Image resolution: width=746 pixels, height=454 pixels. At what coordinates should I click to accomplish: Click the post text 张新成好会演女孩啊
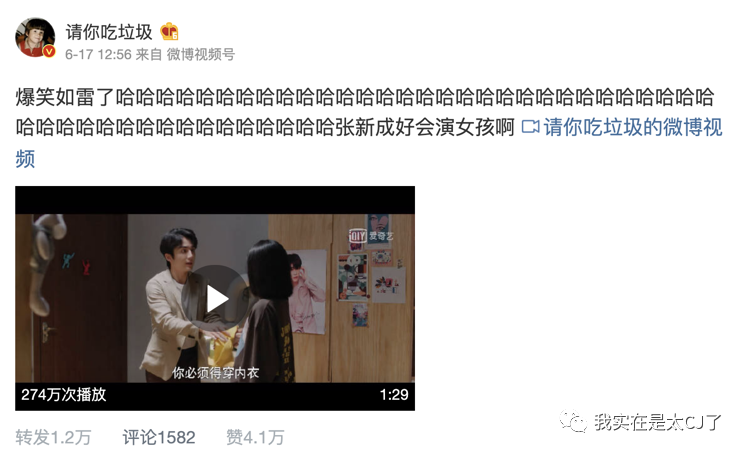pyautogui.click(x=424, y=127)
